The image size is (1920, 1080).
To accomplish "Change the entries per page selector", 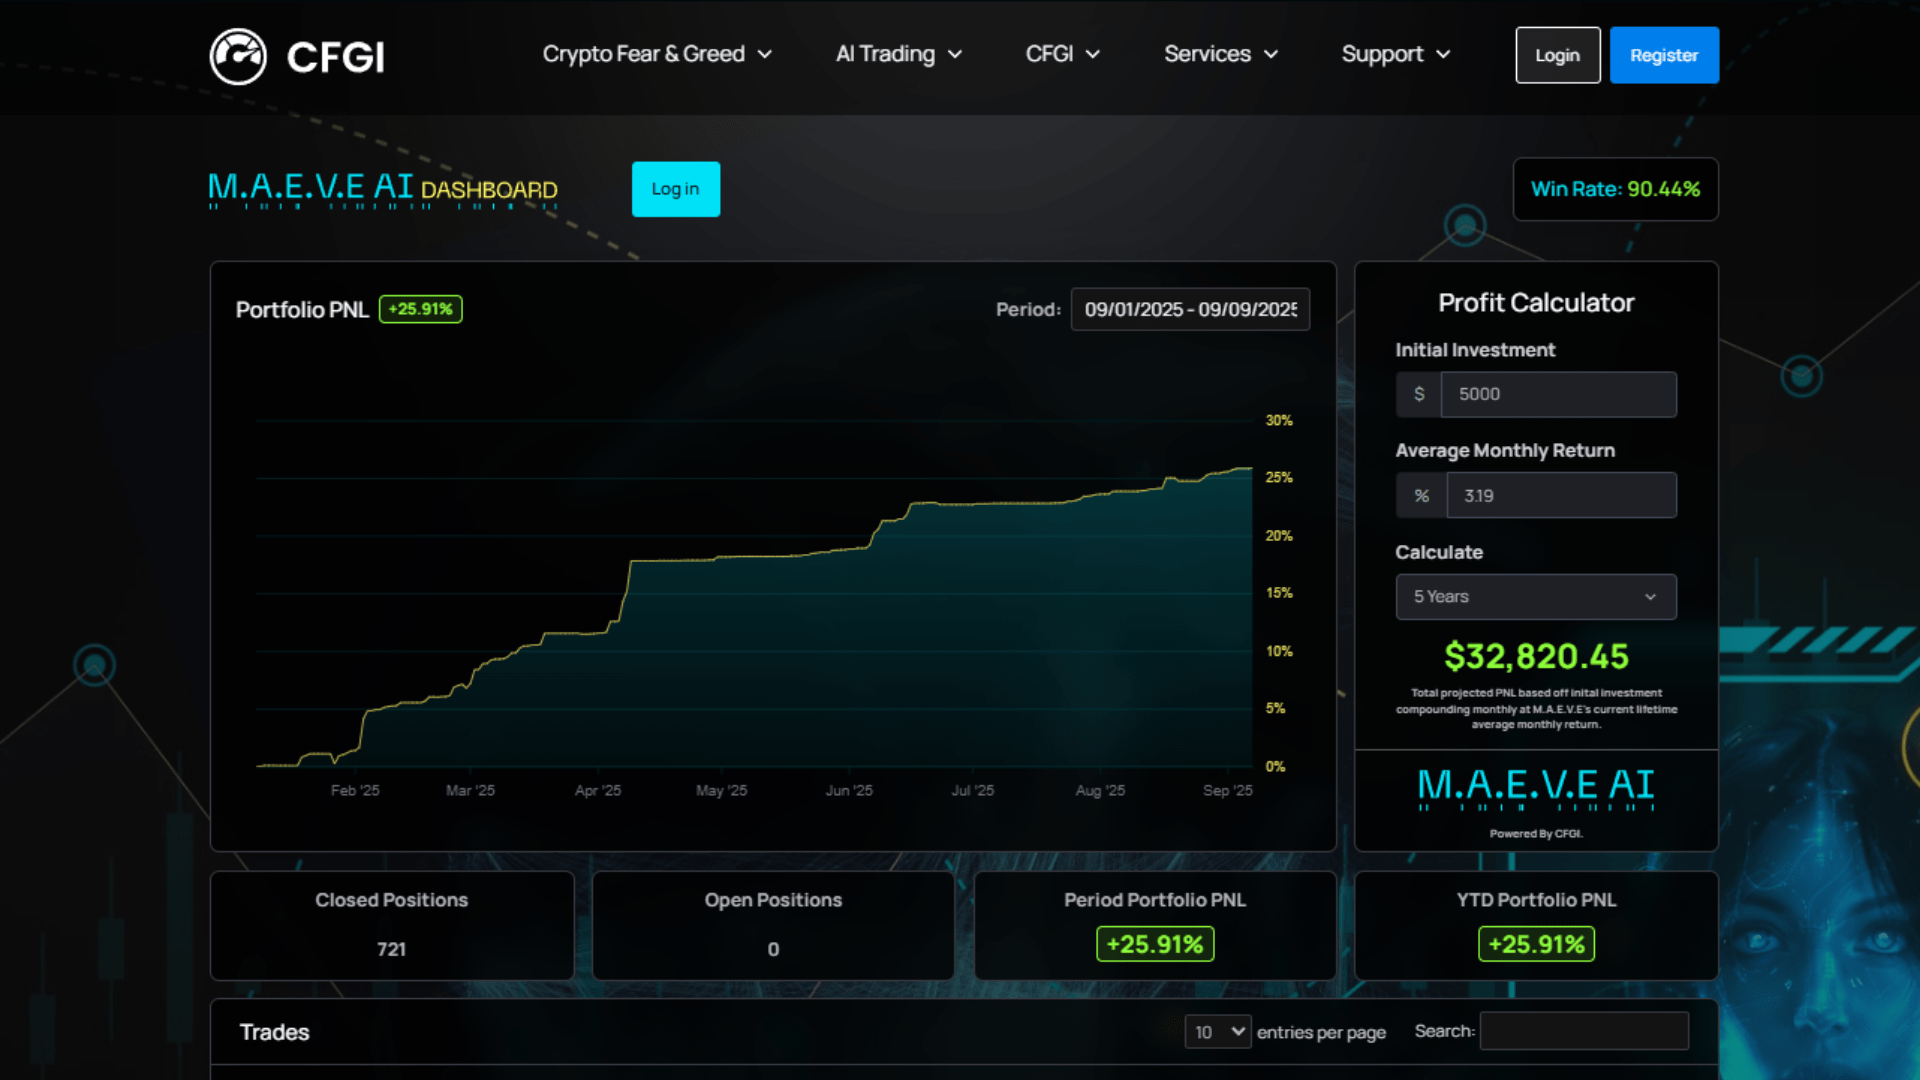I will pos(1217,1031).
